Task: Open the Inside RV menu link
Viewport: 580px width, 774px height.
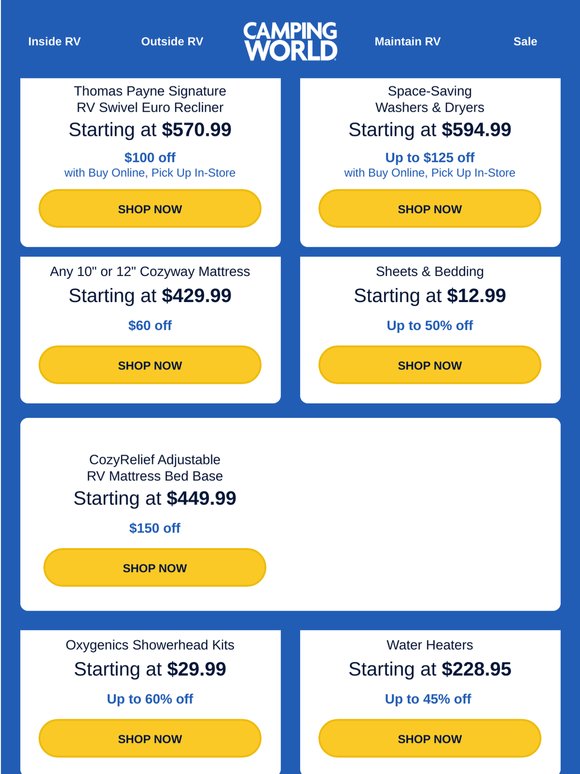Action: coord(54,41)
